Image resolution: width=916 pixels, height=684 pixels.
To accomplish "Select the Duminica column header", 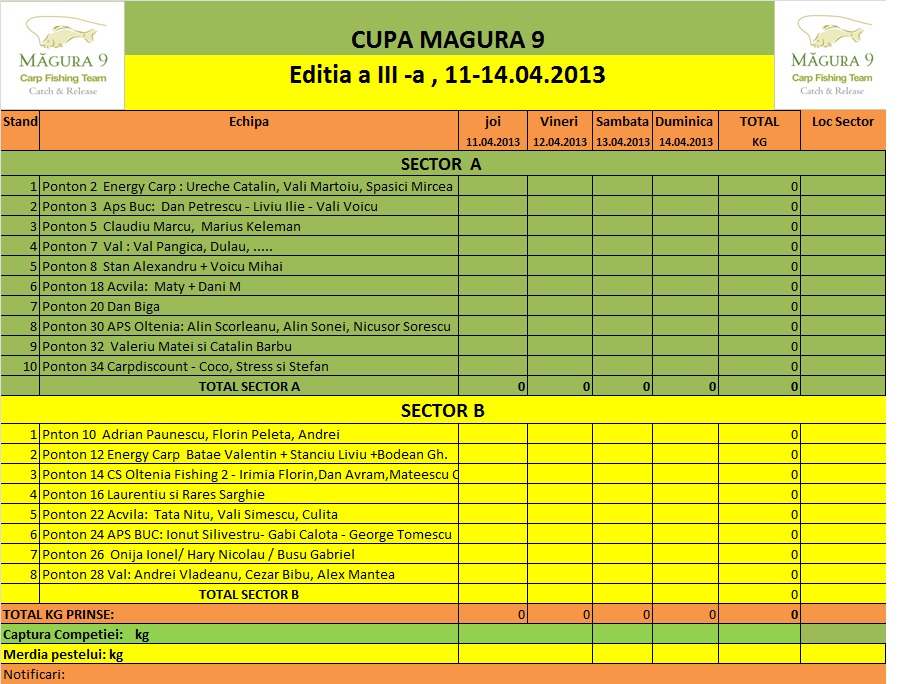I will 684,130.
